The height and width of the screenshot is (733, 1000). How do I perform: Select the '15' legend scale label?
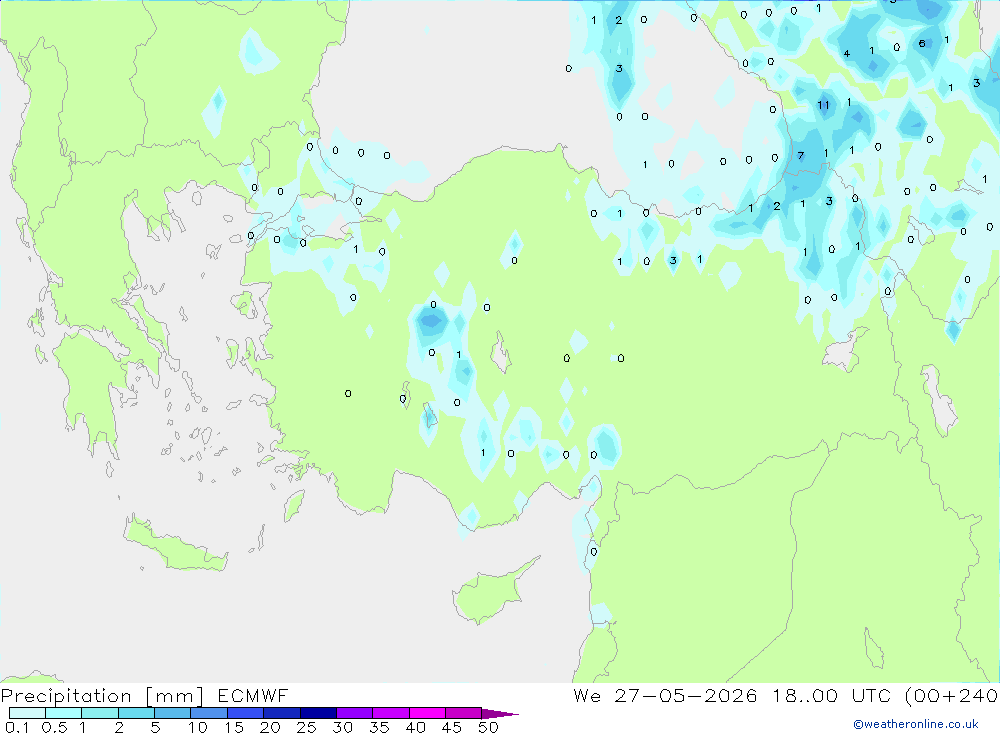click(x=234, y=727)
